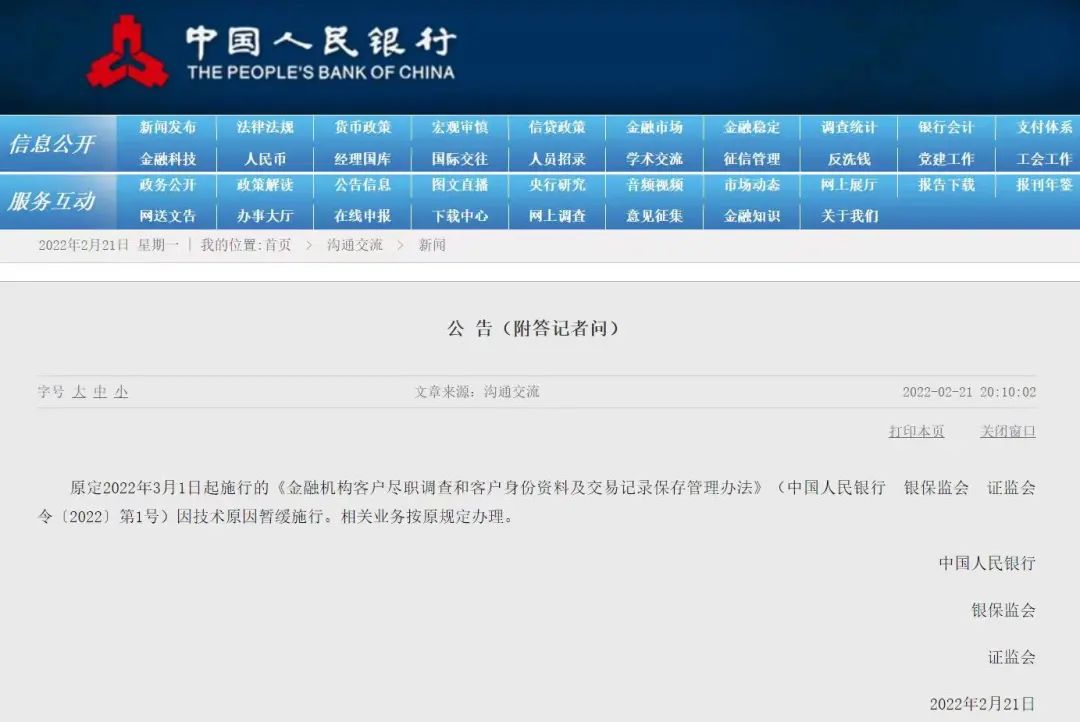Open the 服务互动 section header

(52, 201)
